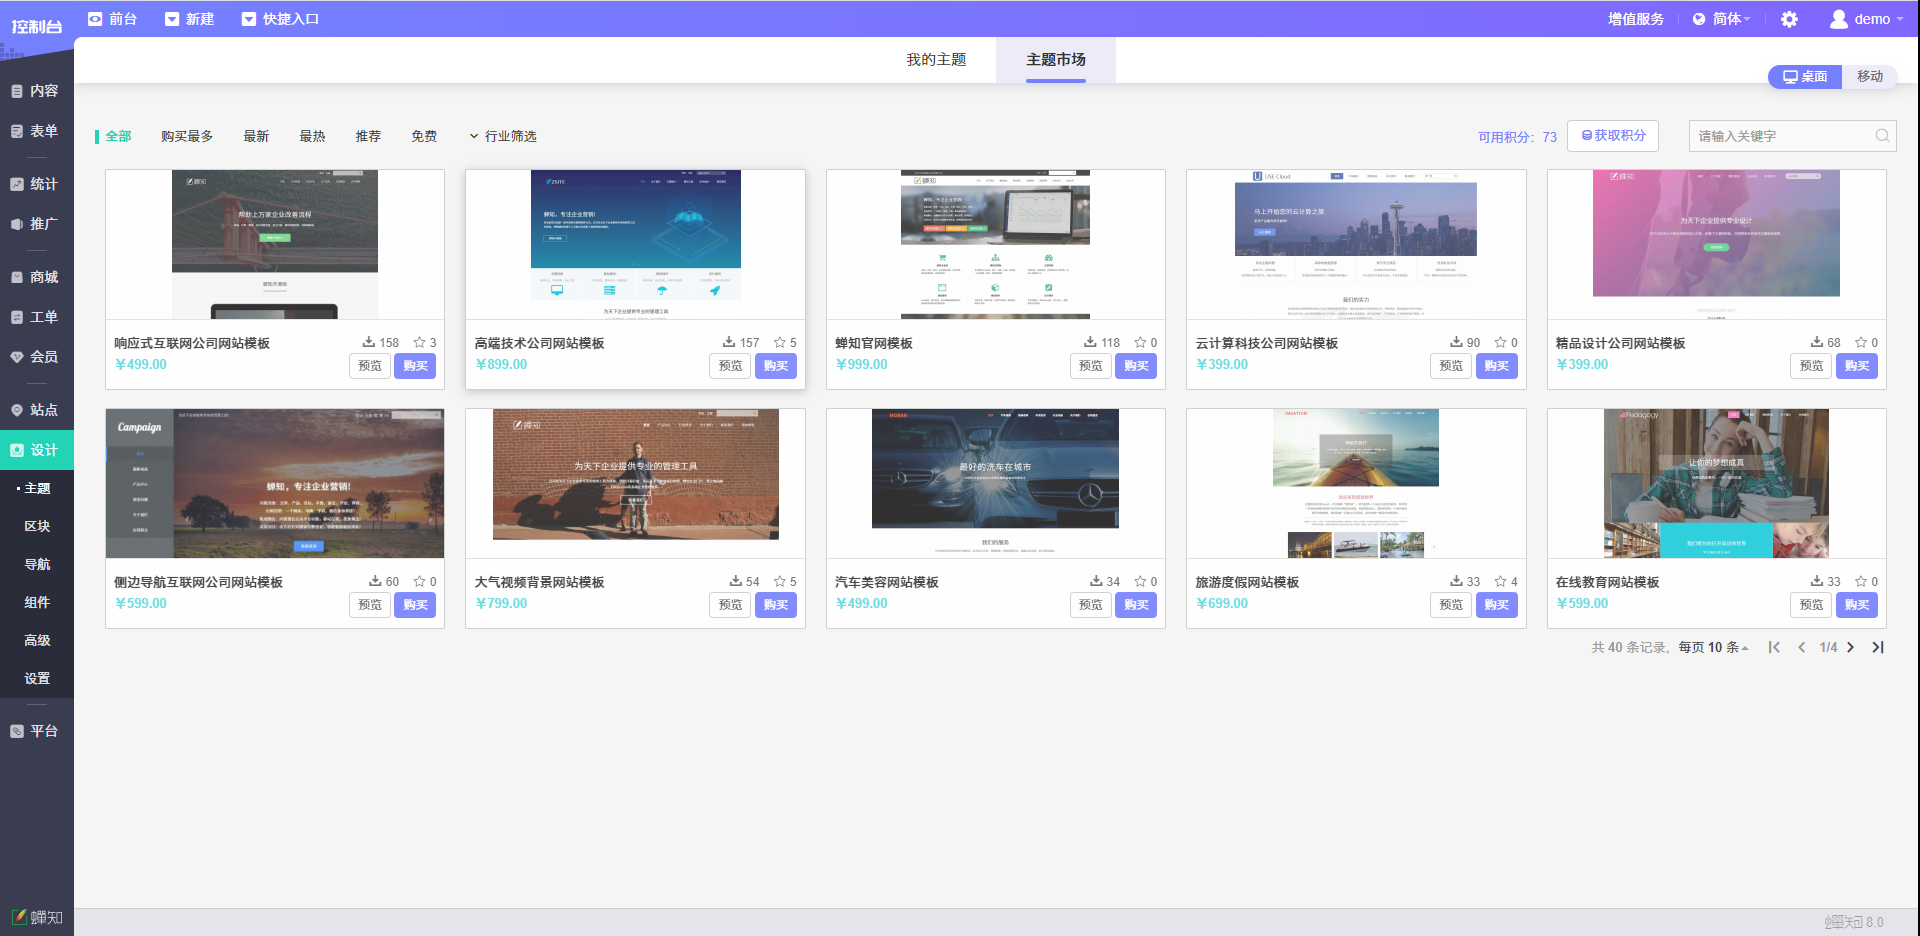The width and height of the screenshot is (1920, 936).
Task: Click 购买 for 蝉知官网模板
Action: click(x=1136, y=366)
